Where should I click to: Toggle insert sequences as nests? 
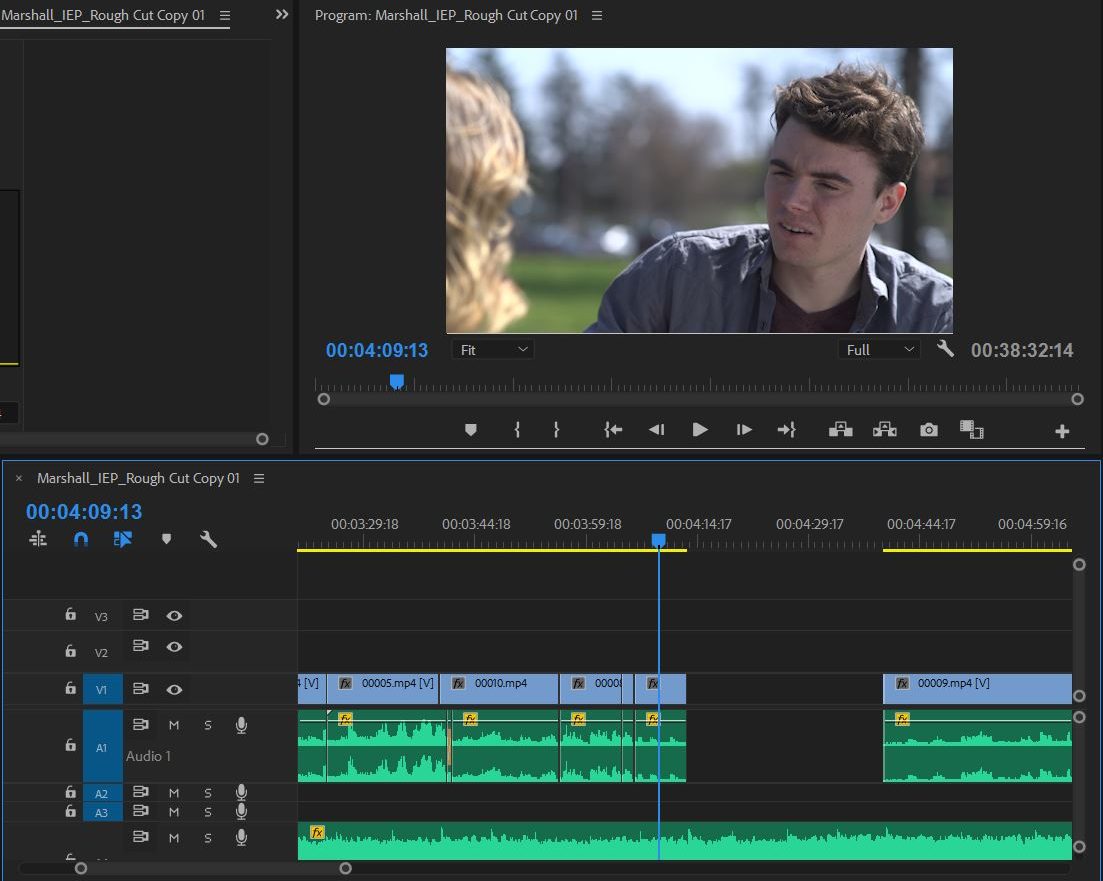38,539
